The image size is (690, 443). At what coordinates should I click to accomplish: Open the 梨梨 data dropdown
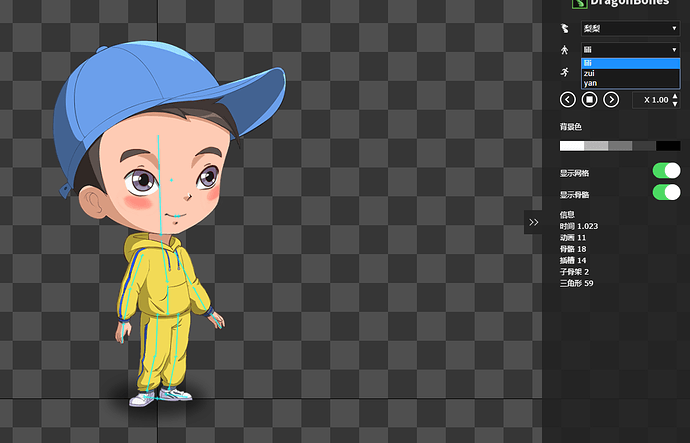(x=631, y=29)
